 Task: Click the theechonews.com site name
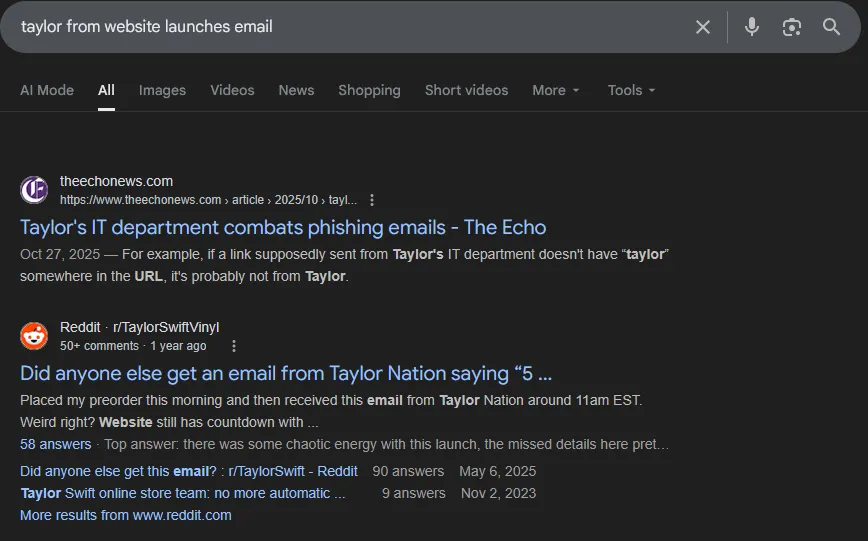pyautogui.click(x=116, y=181)
